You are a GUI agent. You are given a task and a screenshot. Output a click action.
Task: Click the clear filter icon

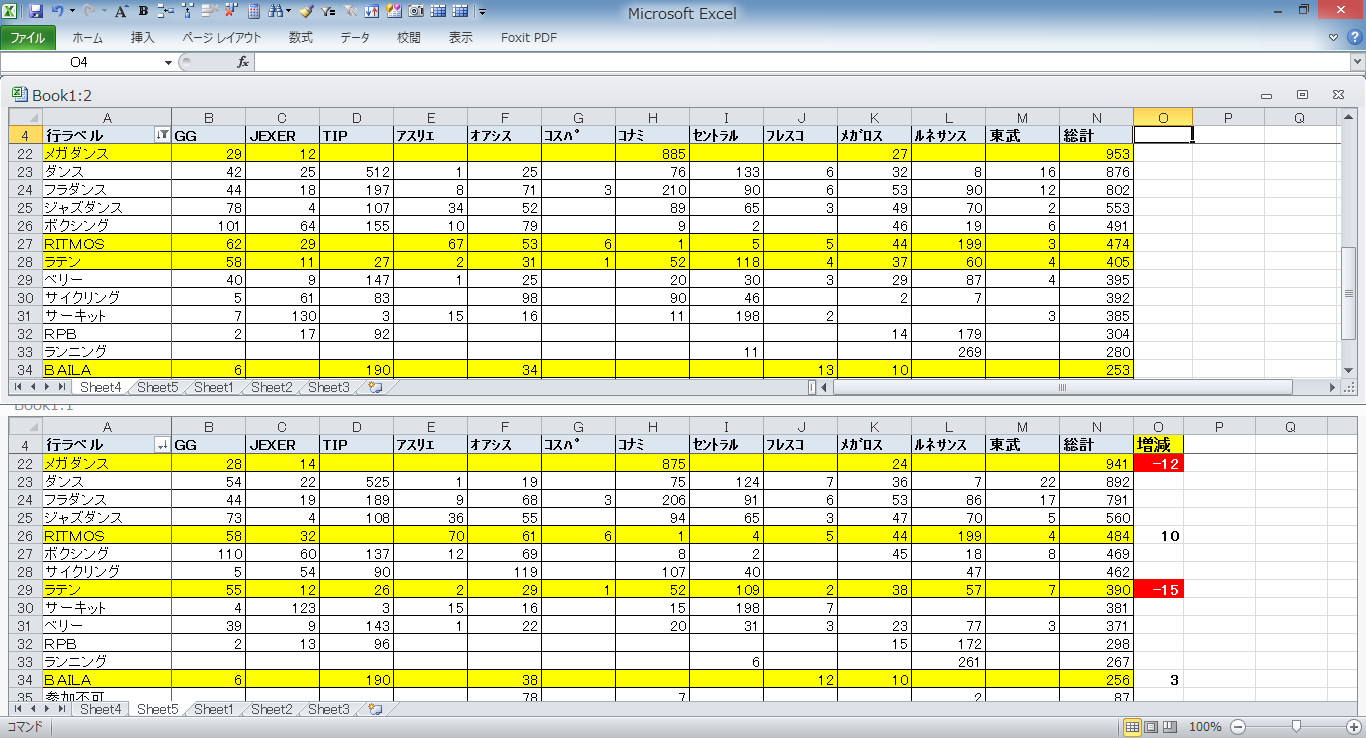[350, 12]
